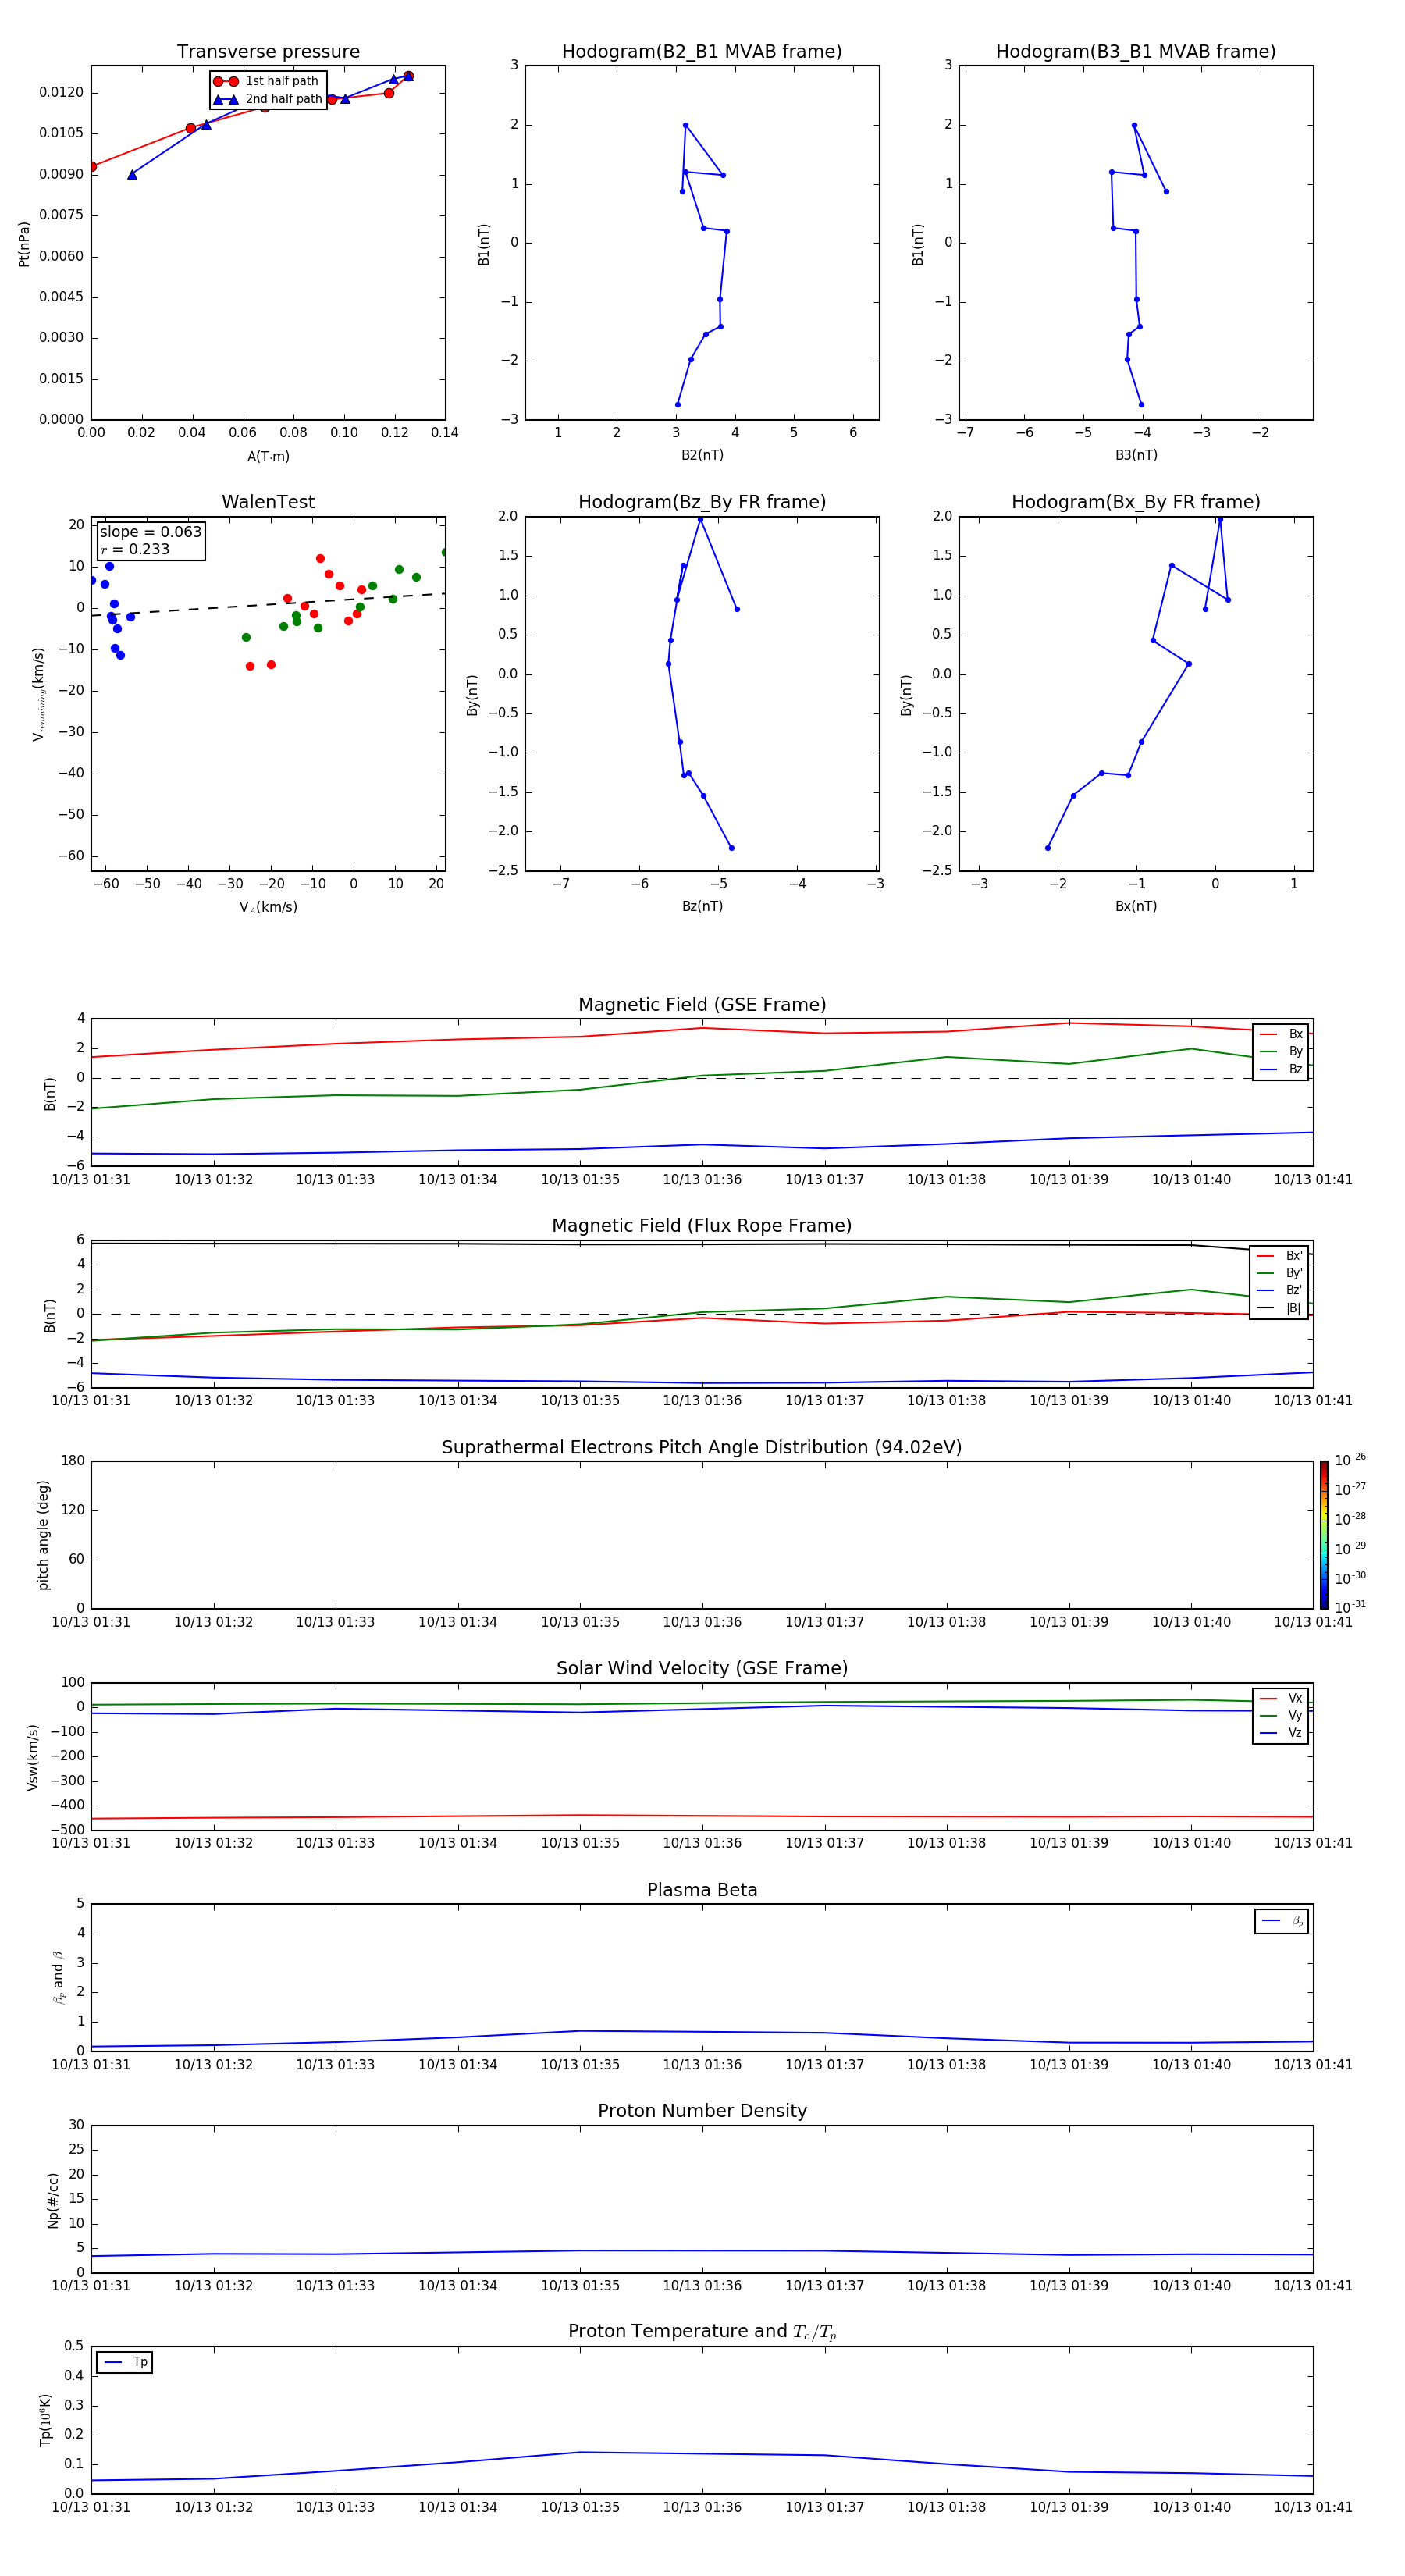Click the 'Magnetic Field (Flux Rope Frame)' title

(x=702, y=1226)
